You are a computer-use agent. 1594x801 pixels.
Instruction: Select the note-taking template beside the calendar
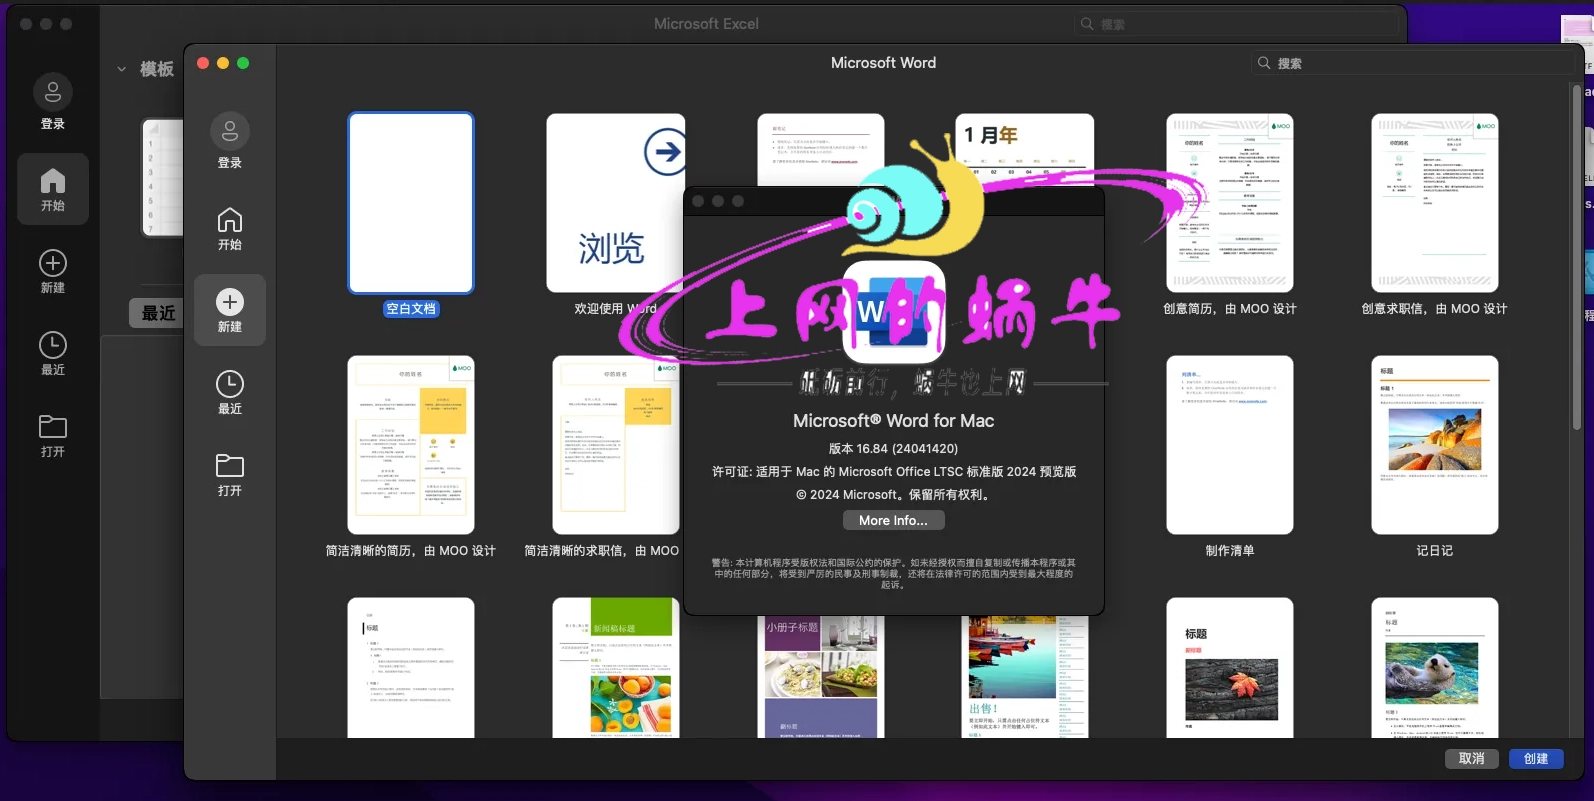tap(821, 150)
